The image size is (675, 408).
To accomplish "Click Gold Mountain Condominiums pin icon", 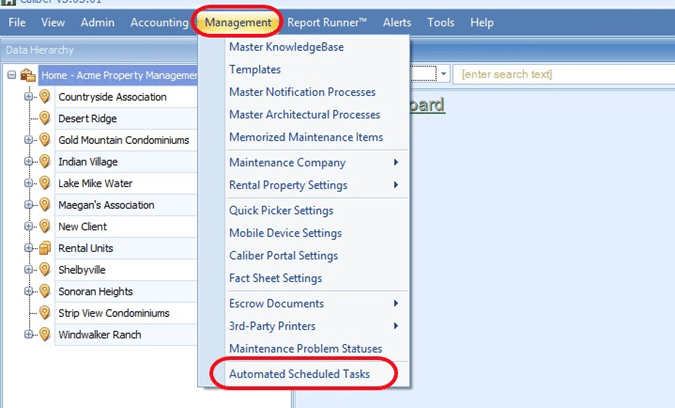I will click(x=45, y=139).
